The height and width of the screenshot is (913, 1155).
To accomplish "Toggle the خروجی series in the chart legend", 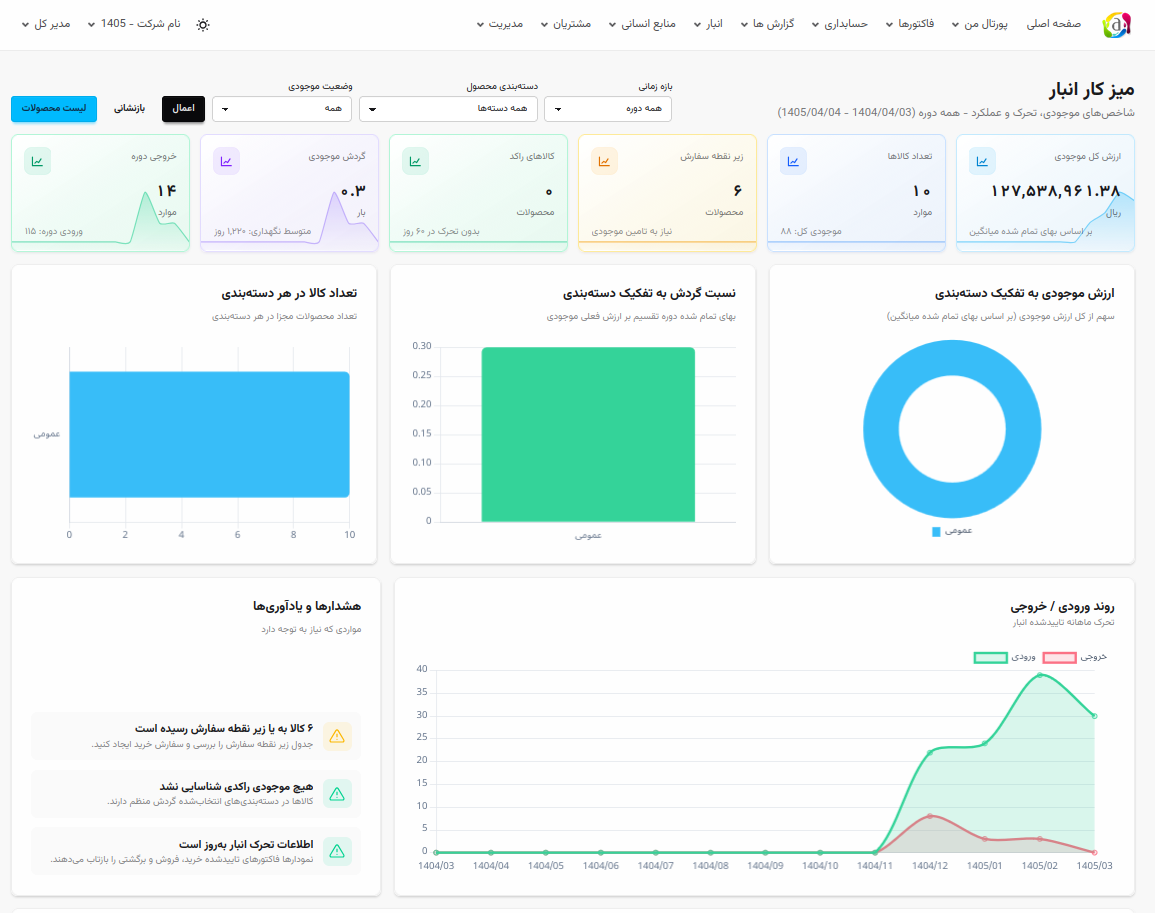I will pos(1075,657).
